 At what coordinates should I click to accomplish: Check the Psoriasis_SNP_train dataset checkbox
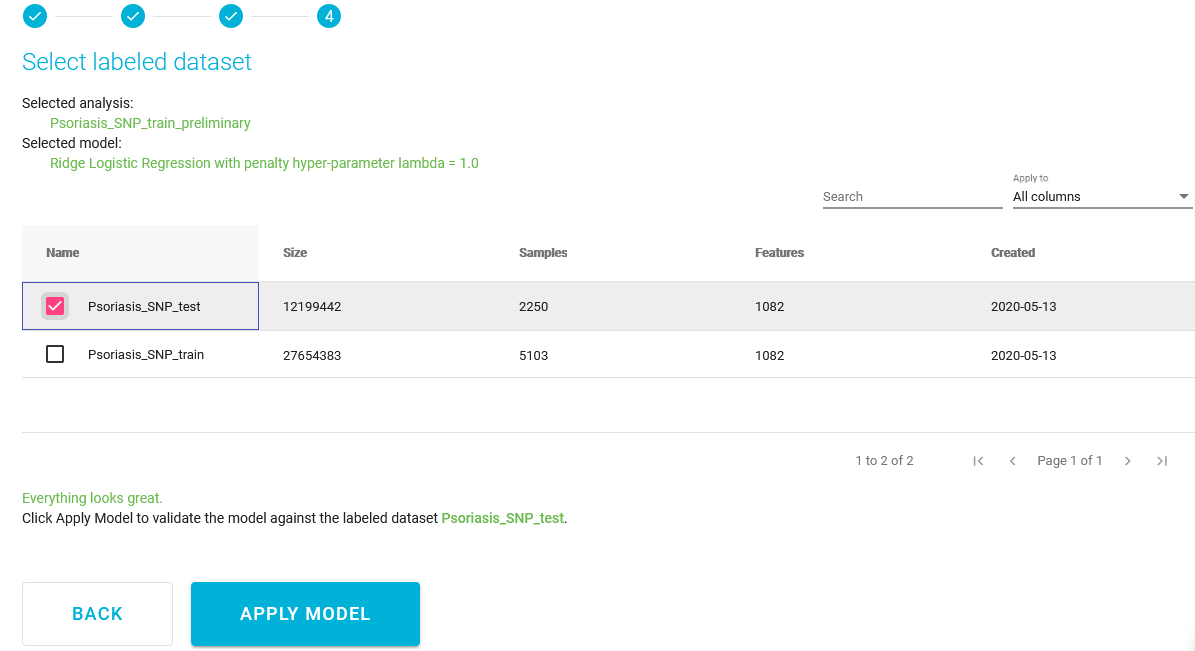click(x=55, y=354)
